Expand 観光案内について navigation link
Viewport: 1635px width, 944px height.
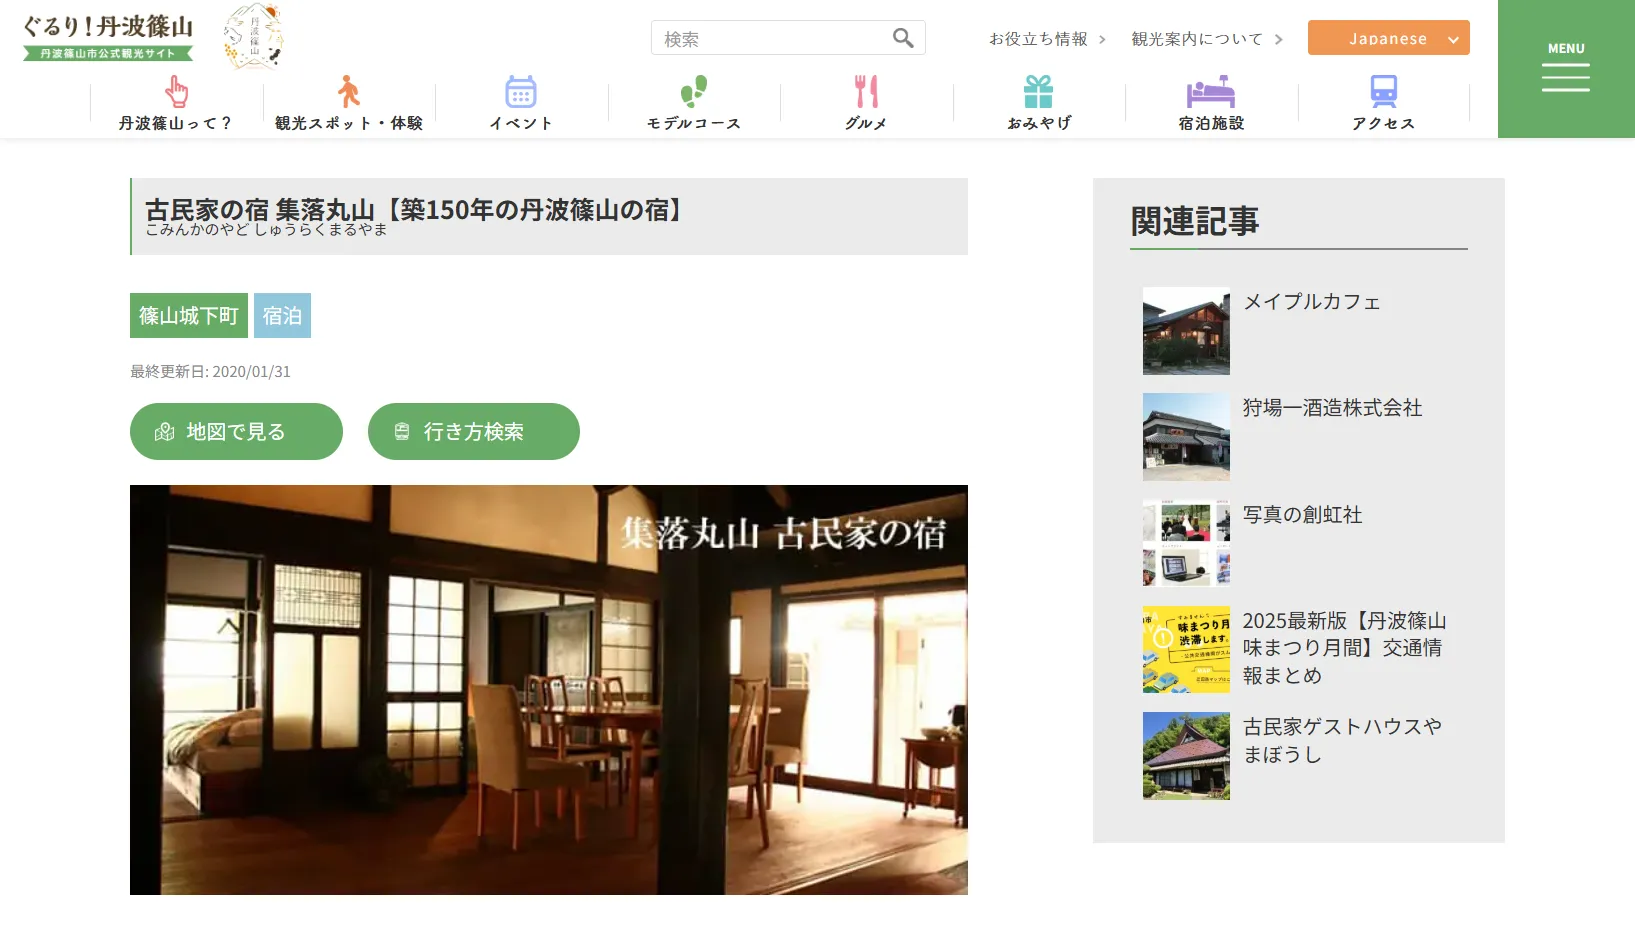pyautogui.click(x=1206, y=39)
